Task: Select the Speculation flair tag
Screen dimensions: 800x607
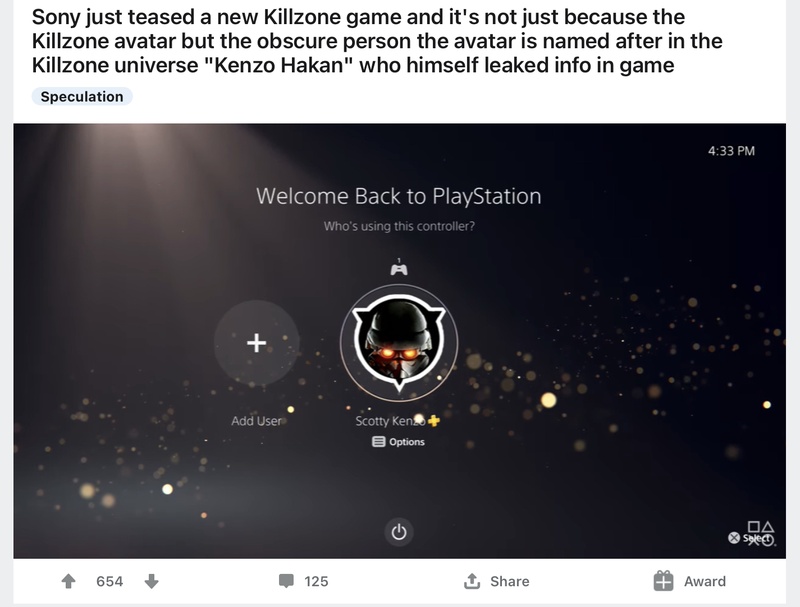Action: 82,97
